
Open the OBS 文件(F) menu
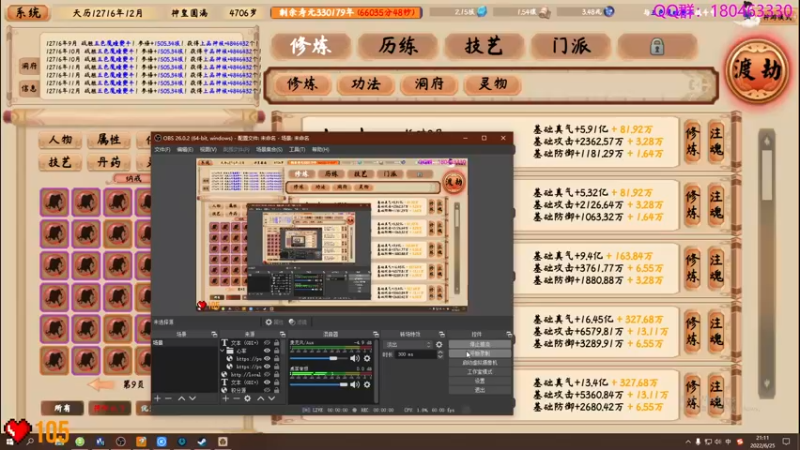(x=162, y=149)
